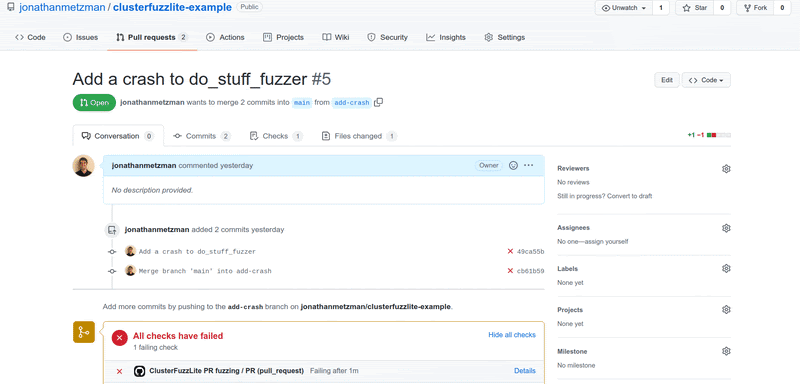800x384 pixels.
Task: Open the Issues tab
Action: click(80, 37)
